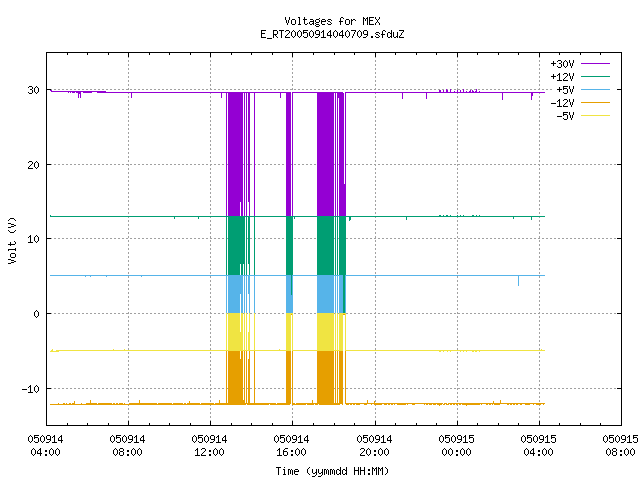Click x-axis label 050915 04:00
Screen dimensions: 640x480
click(x=538, y=446)
